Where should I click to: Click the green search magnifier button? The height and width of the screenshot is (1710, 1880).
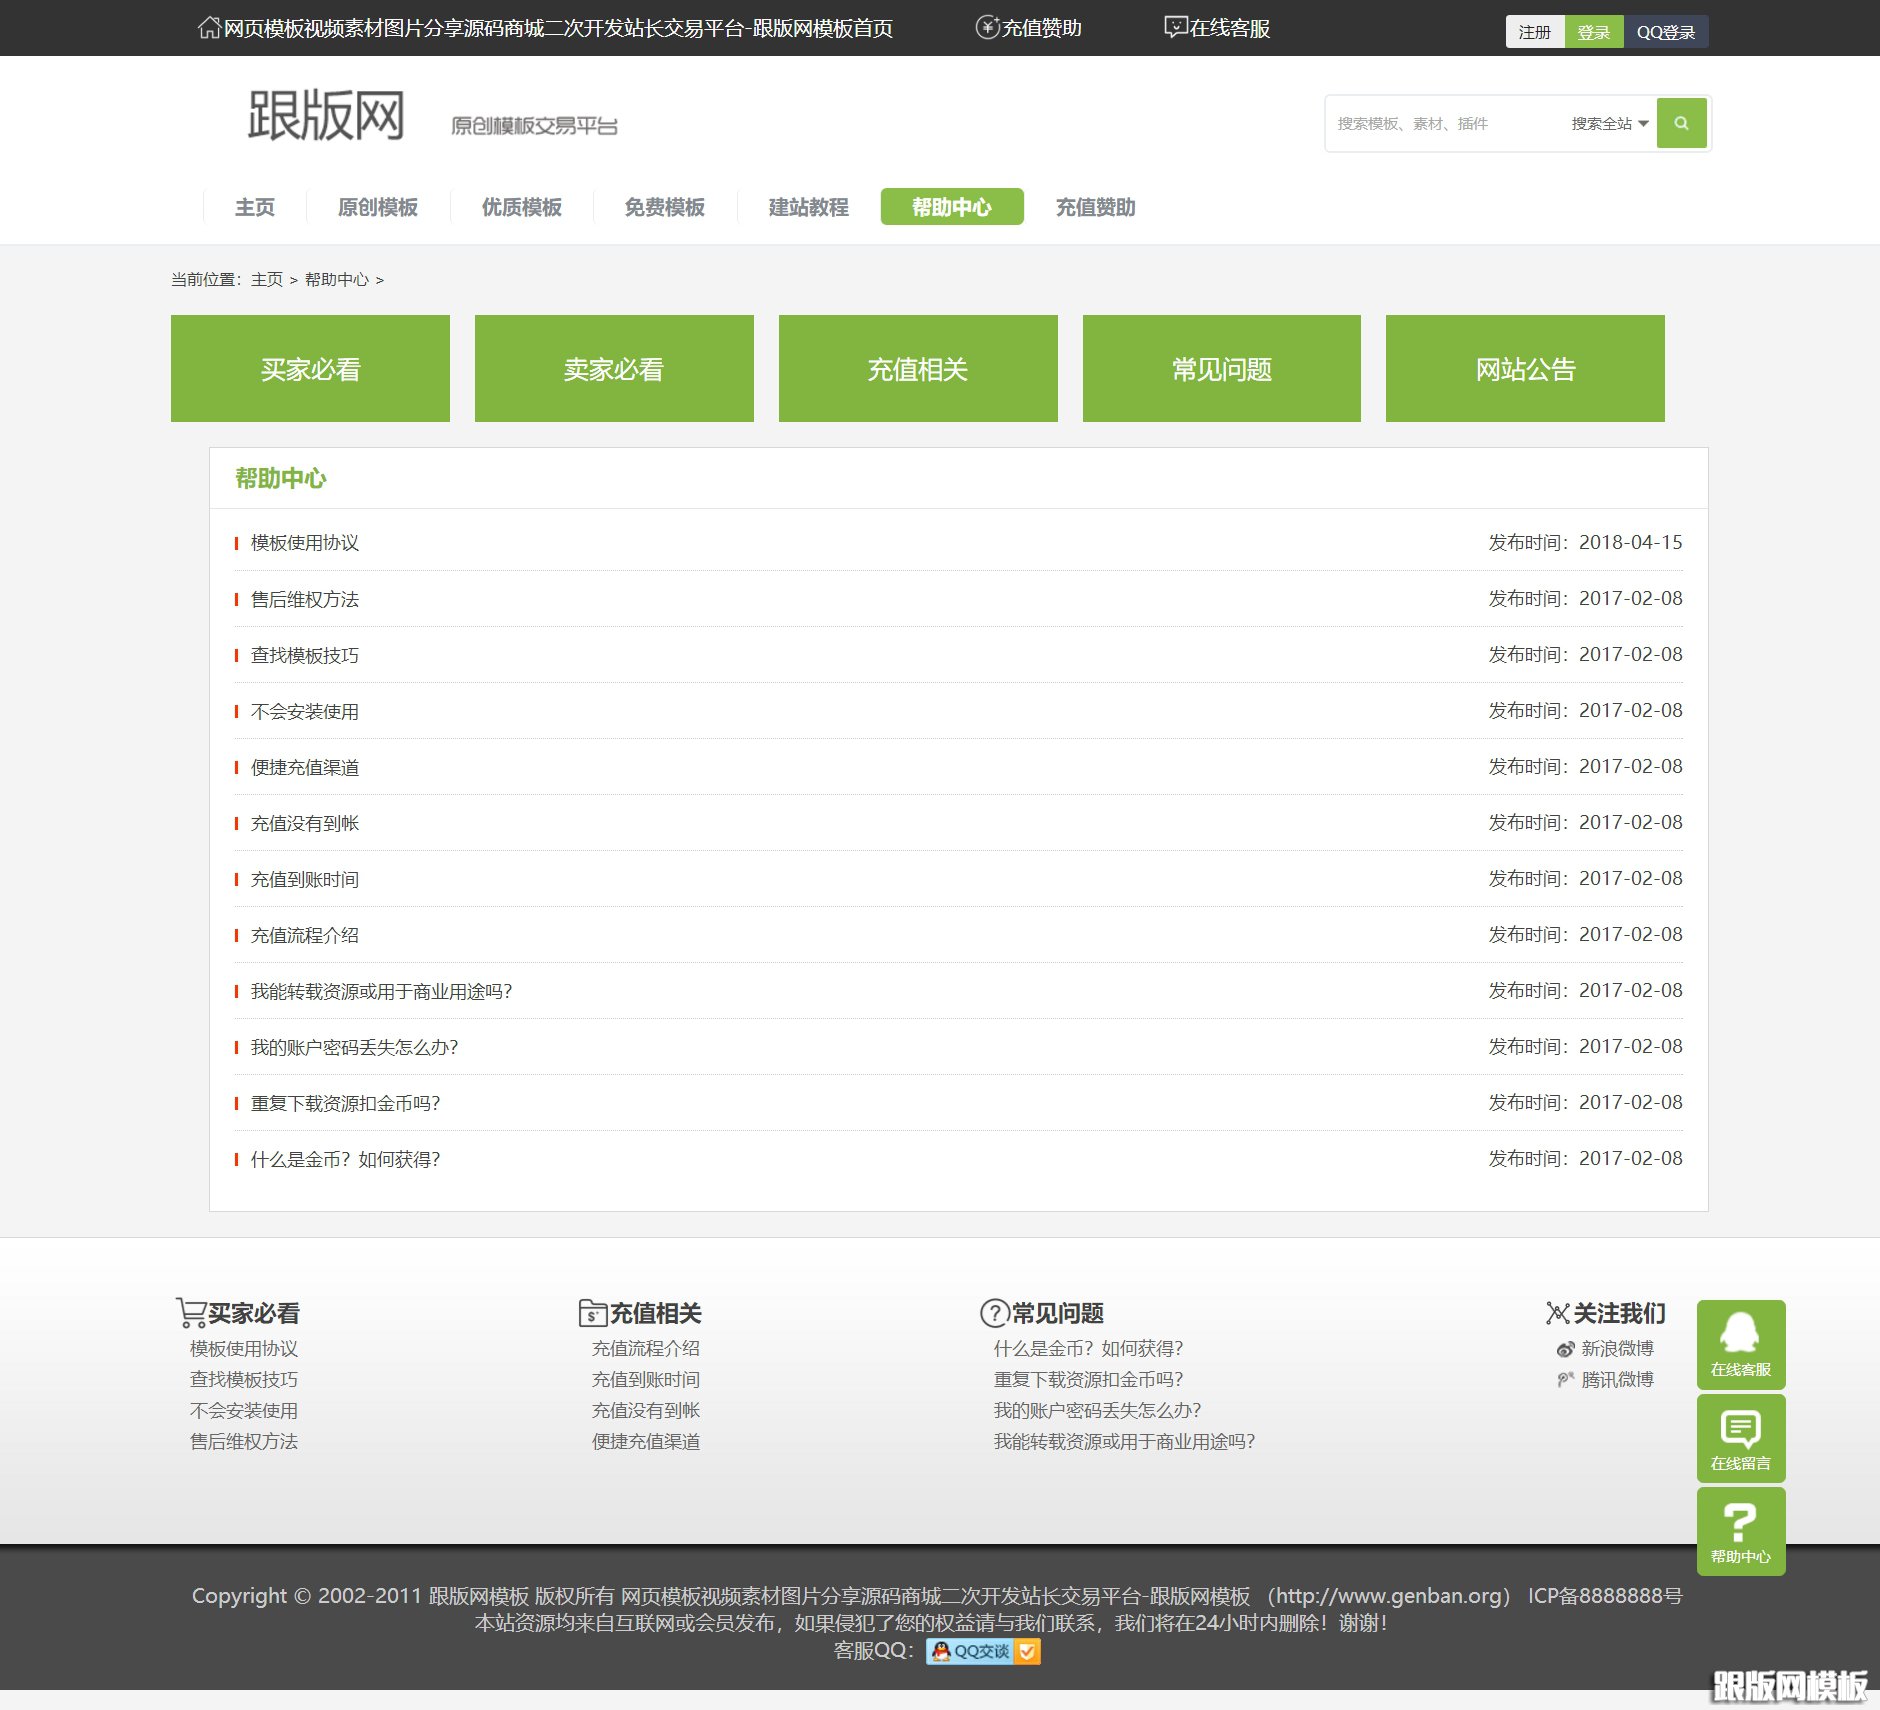click(x=1681, y=123)
